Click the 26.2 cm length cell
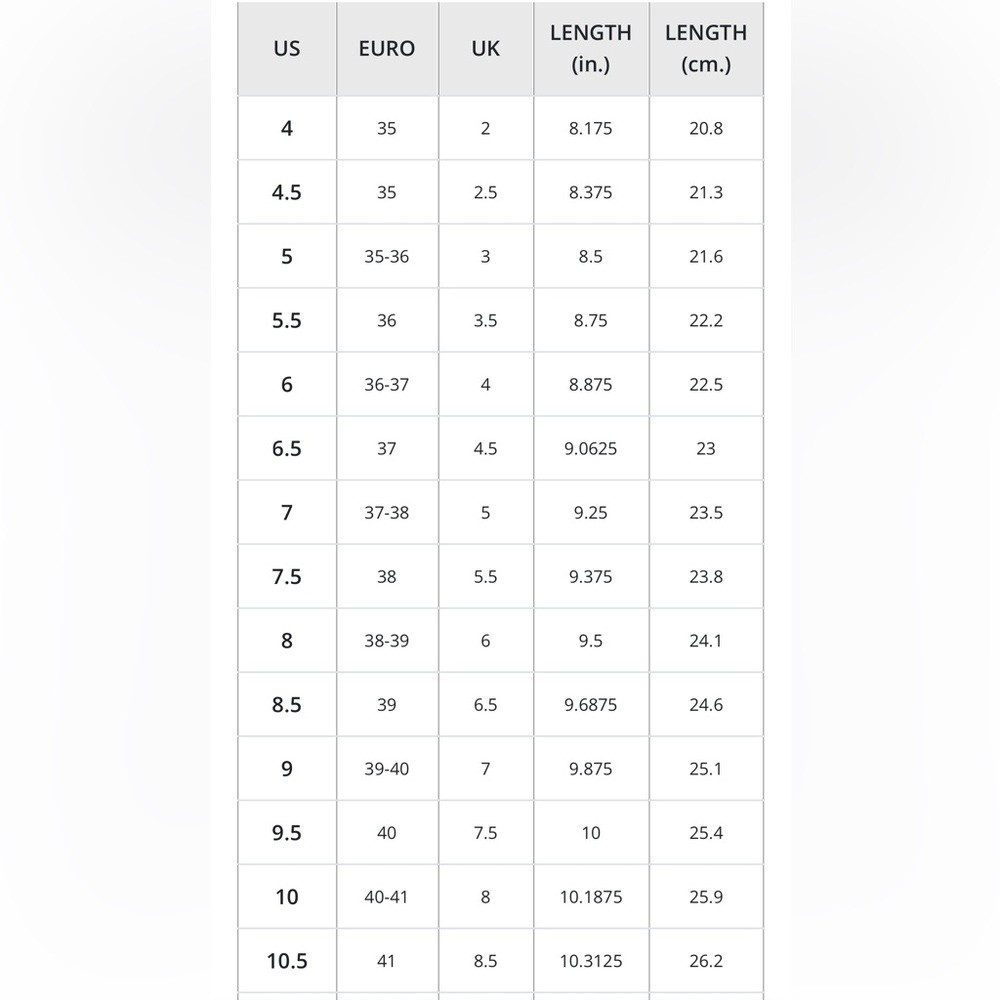The image size is (1000, 1000). tap(706, 961)
